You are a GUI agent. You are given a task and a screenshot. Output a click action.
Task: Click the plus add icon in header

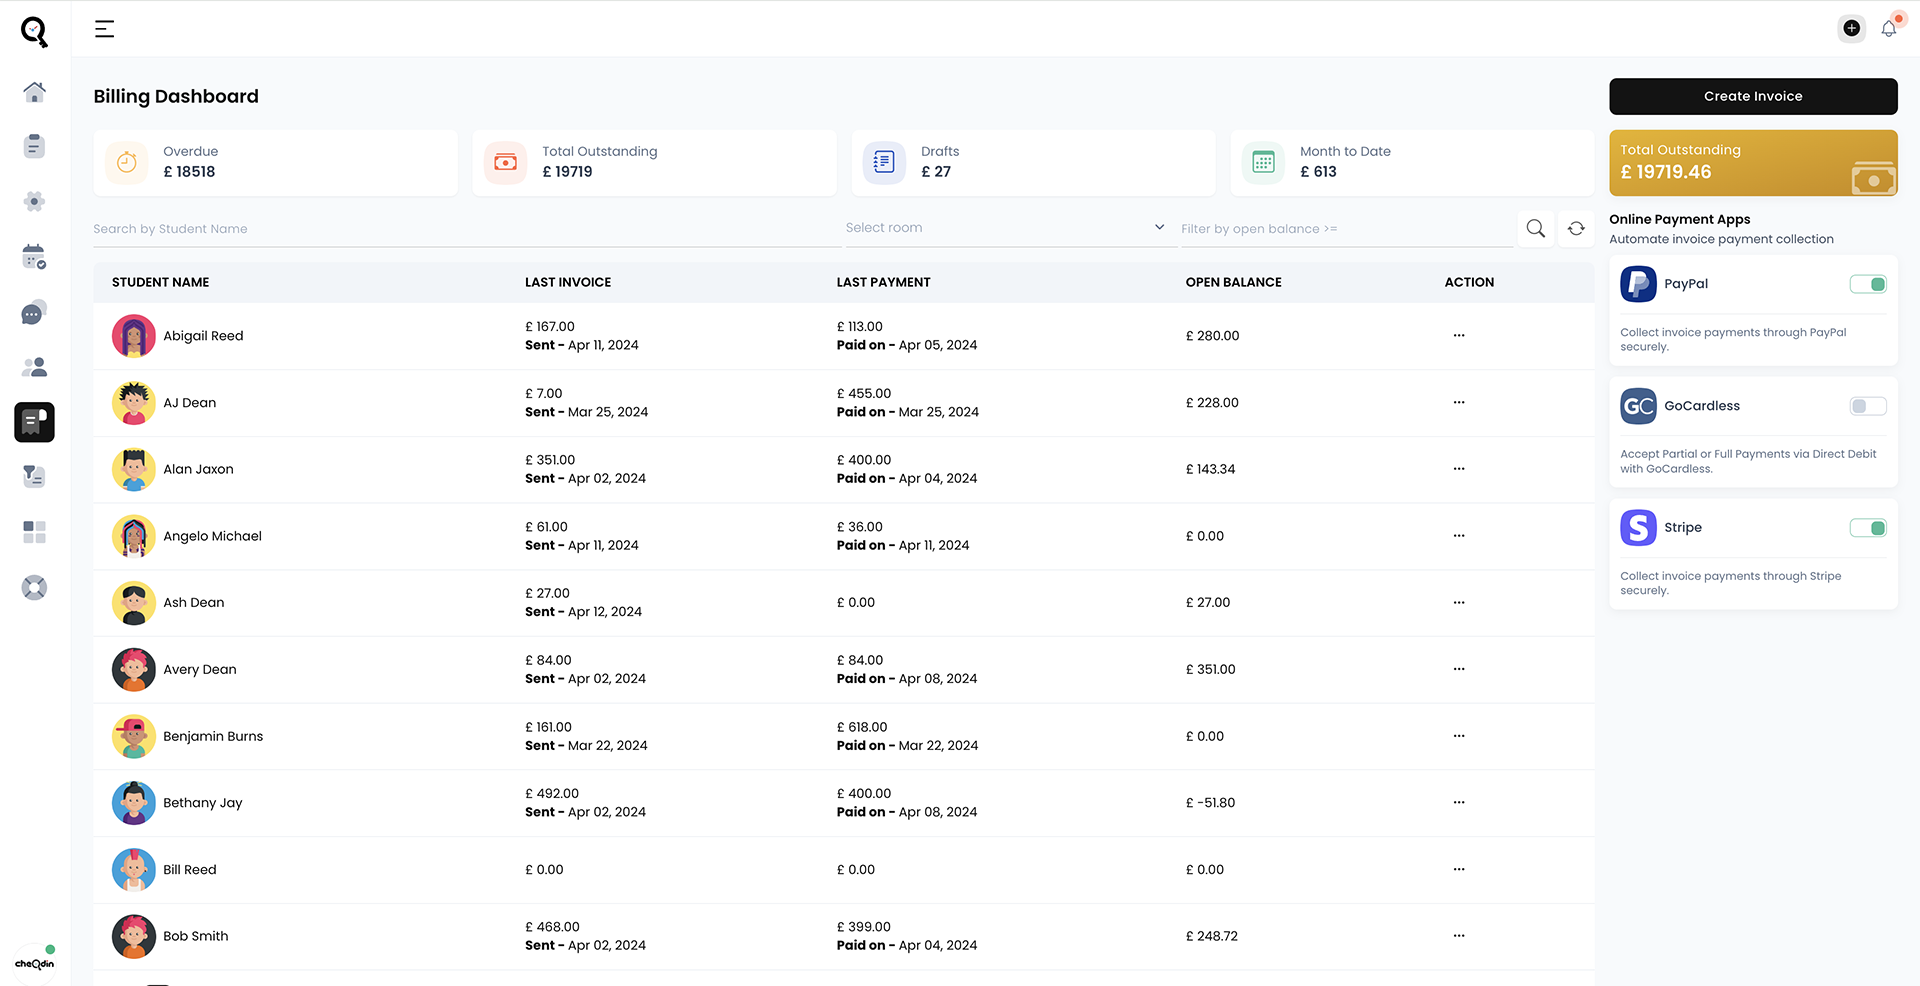[1852, 28]
